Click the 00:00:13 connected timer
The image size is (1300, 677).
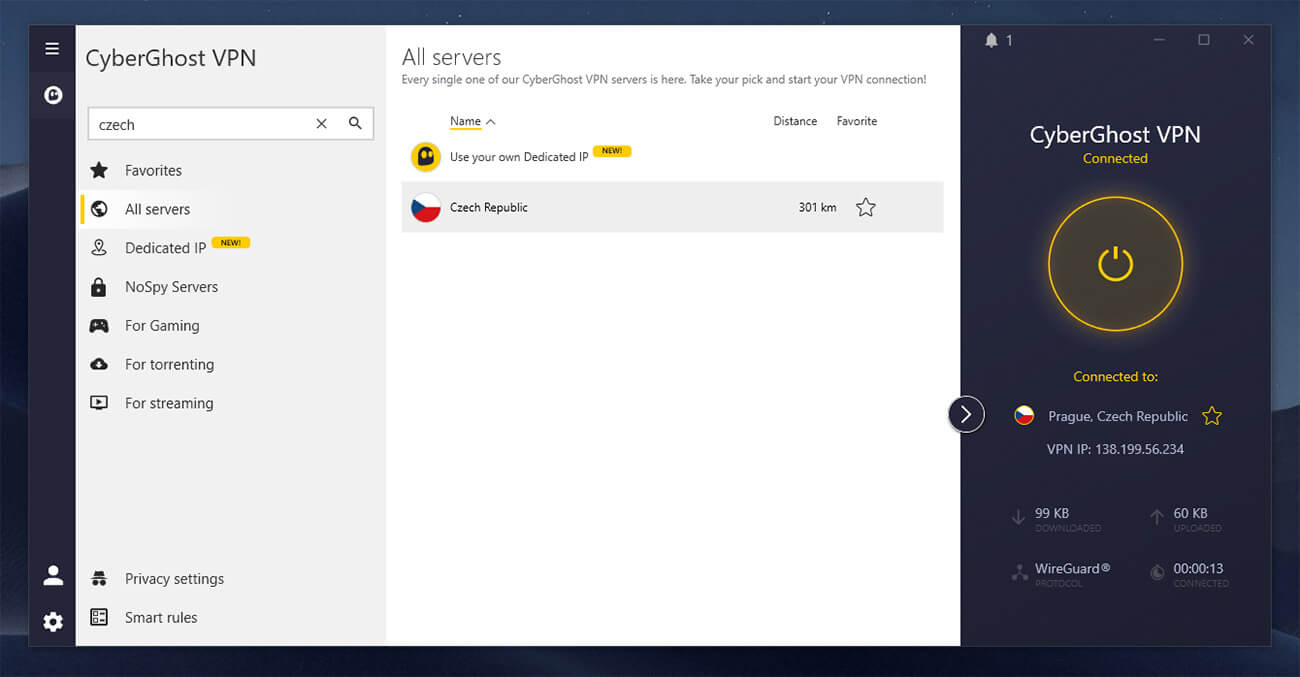(1198, 568)
